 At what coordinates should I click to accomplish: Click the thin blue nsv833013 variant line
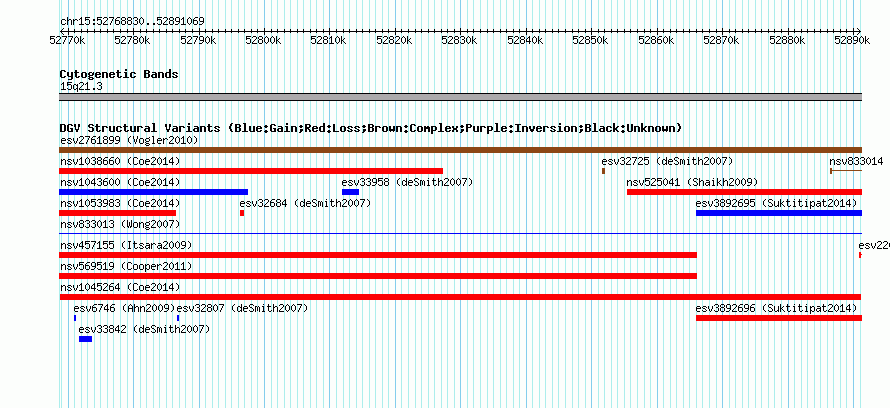[460, 233]
